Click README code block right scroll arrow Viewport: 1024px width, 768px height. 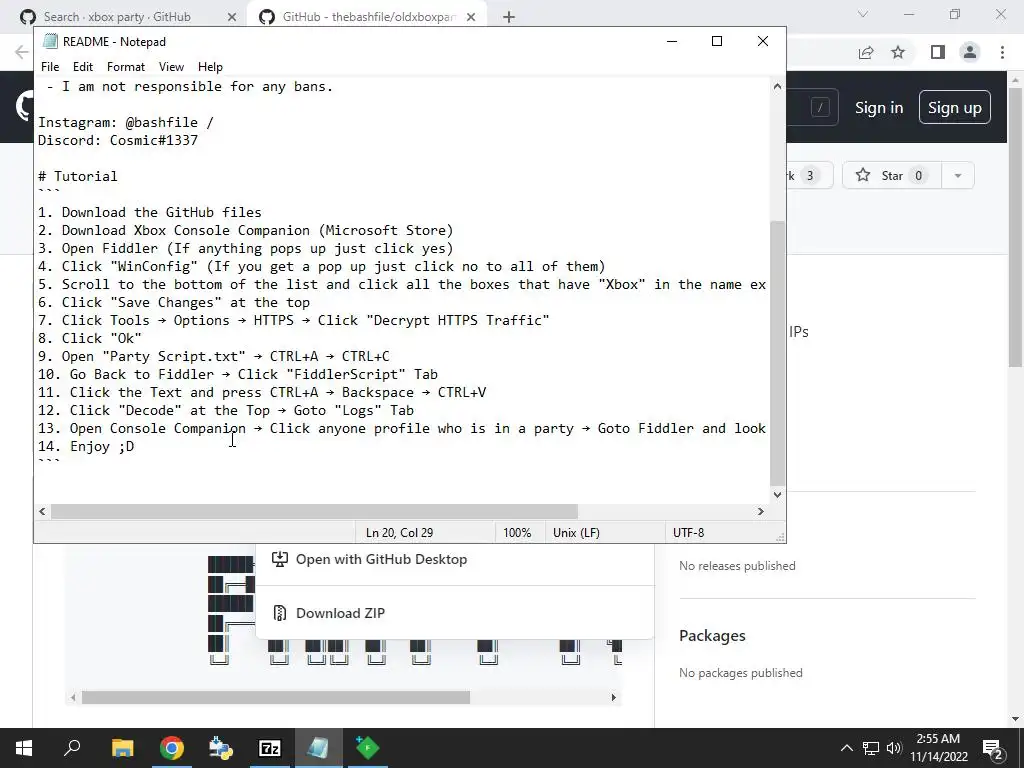(x=613, y=697)
